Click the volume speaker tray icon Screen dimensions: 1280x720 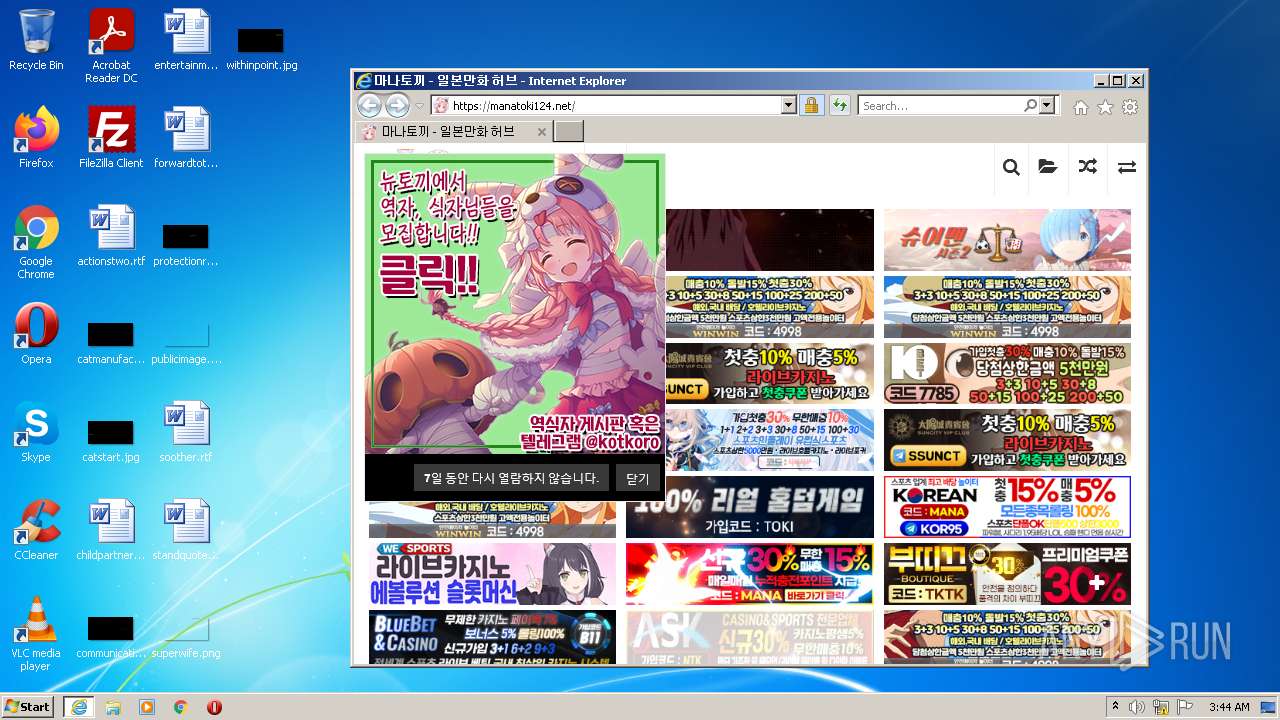point(1137,707)
